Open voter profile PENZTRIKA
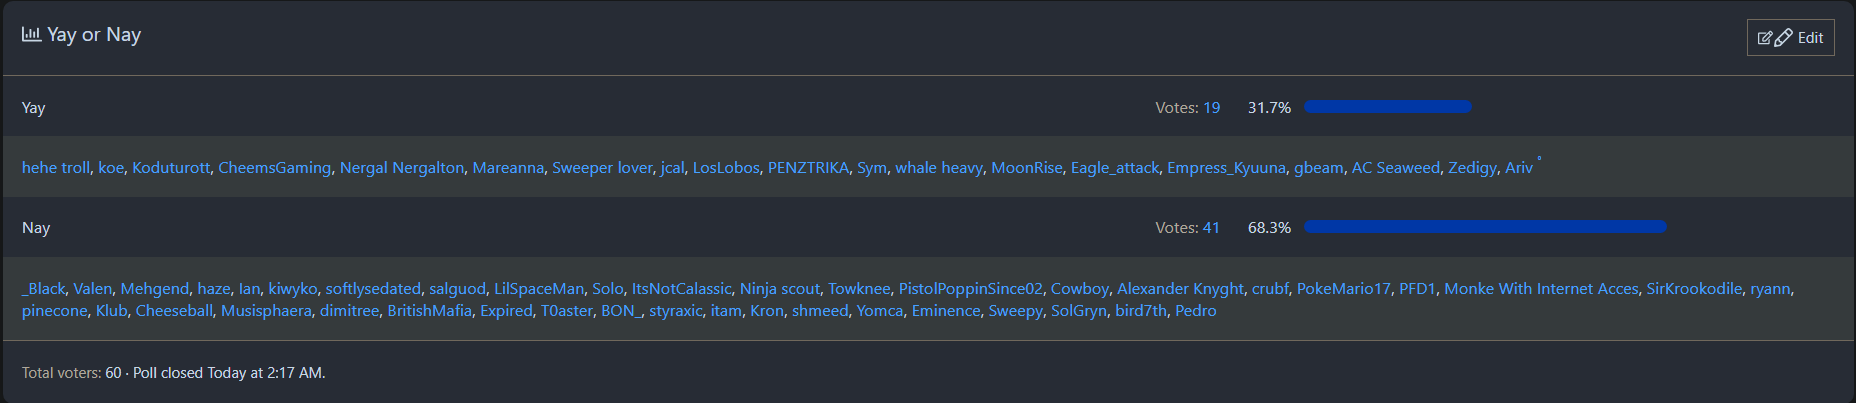 808,168
